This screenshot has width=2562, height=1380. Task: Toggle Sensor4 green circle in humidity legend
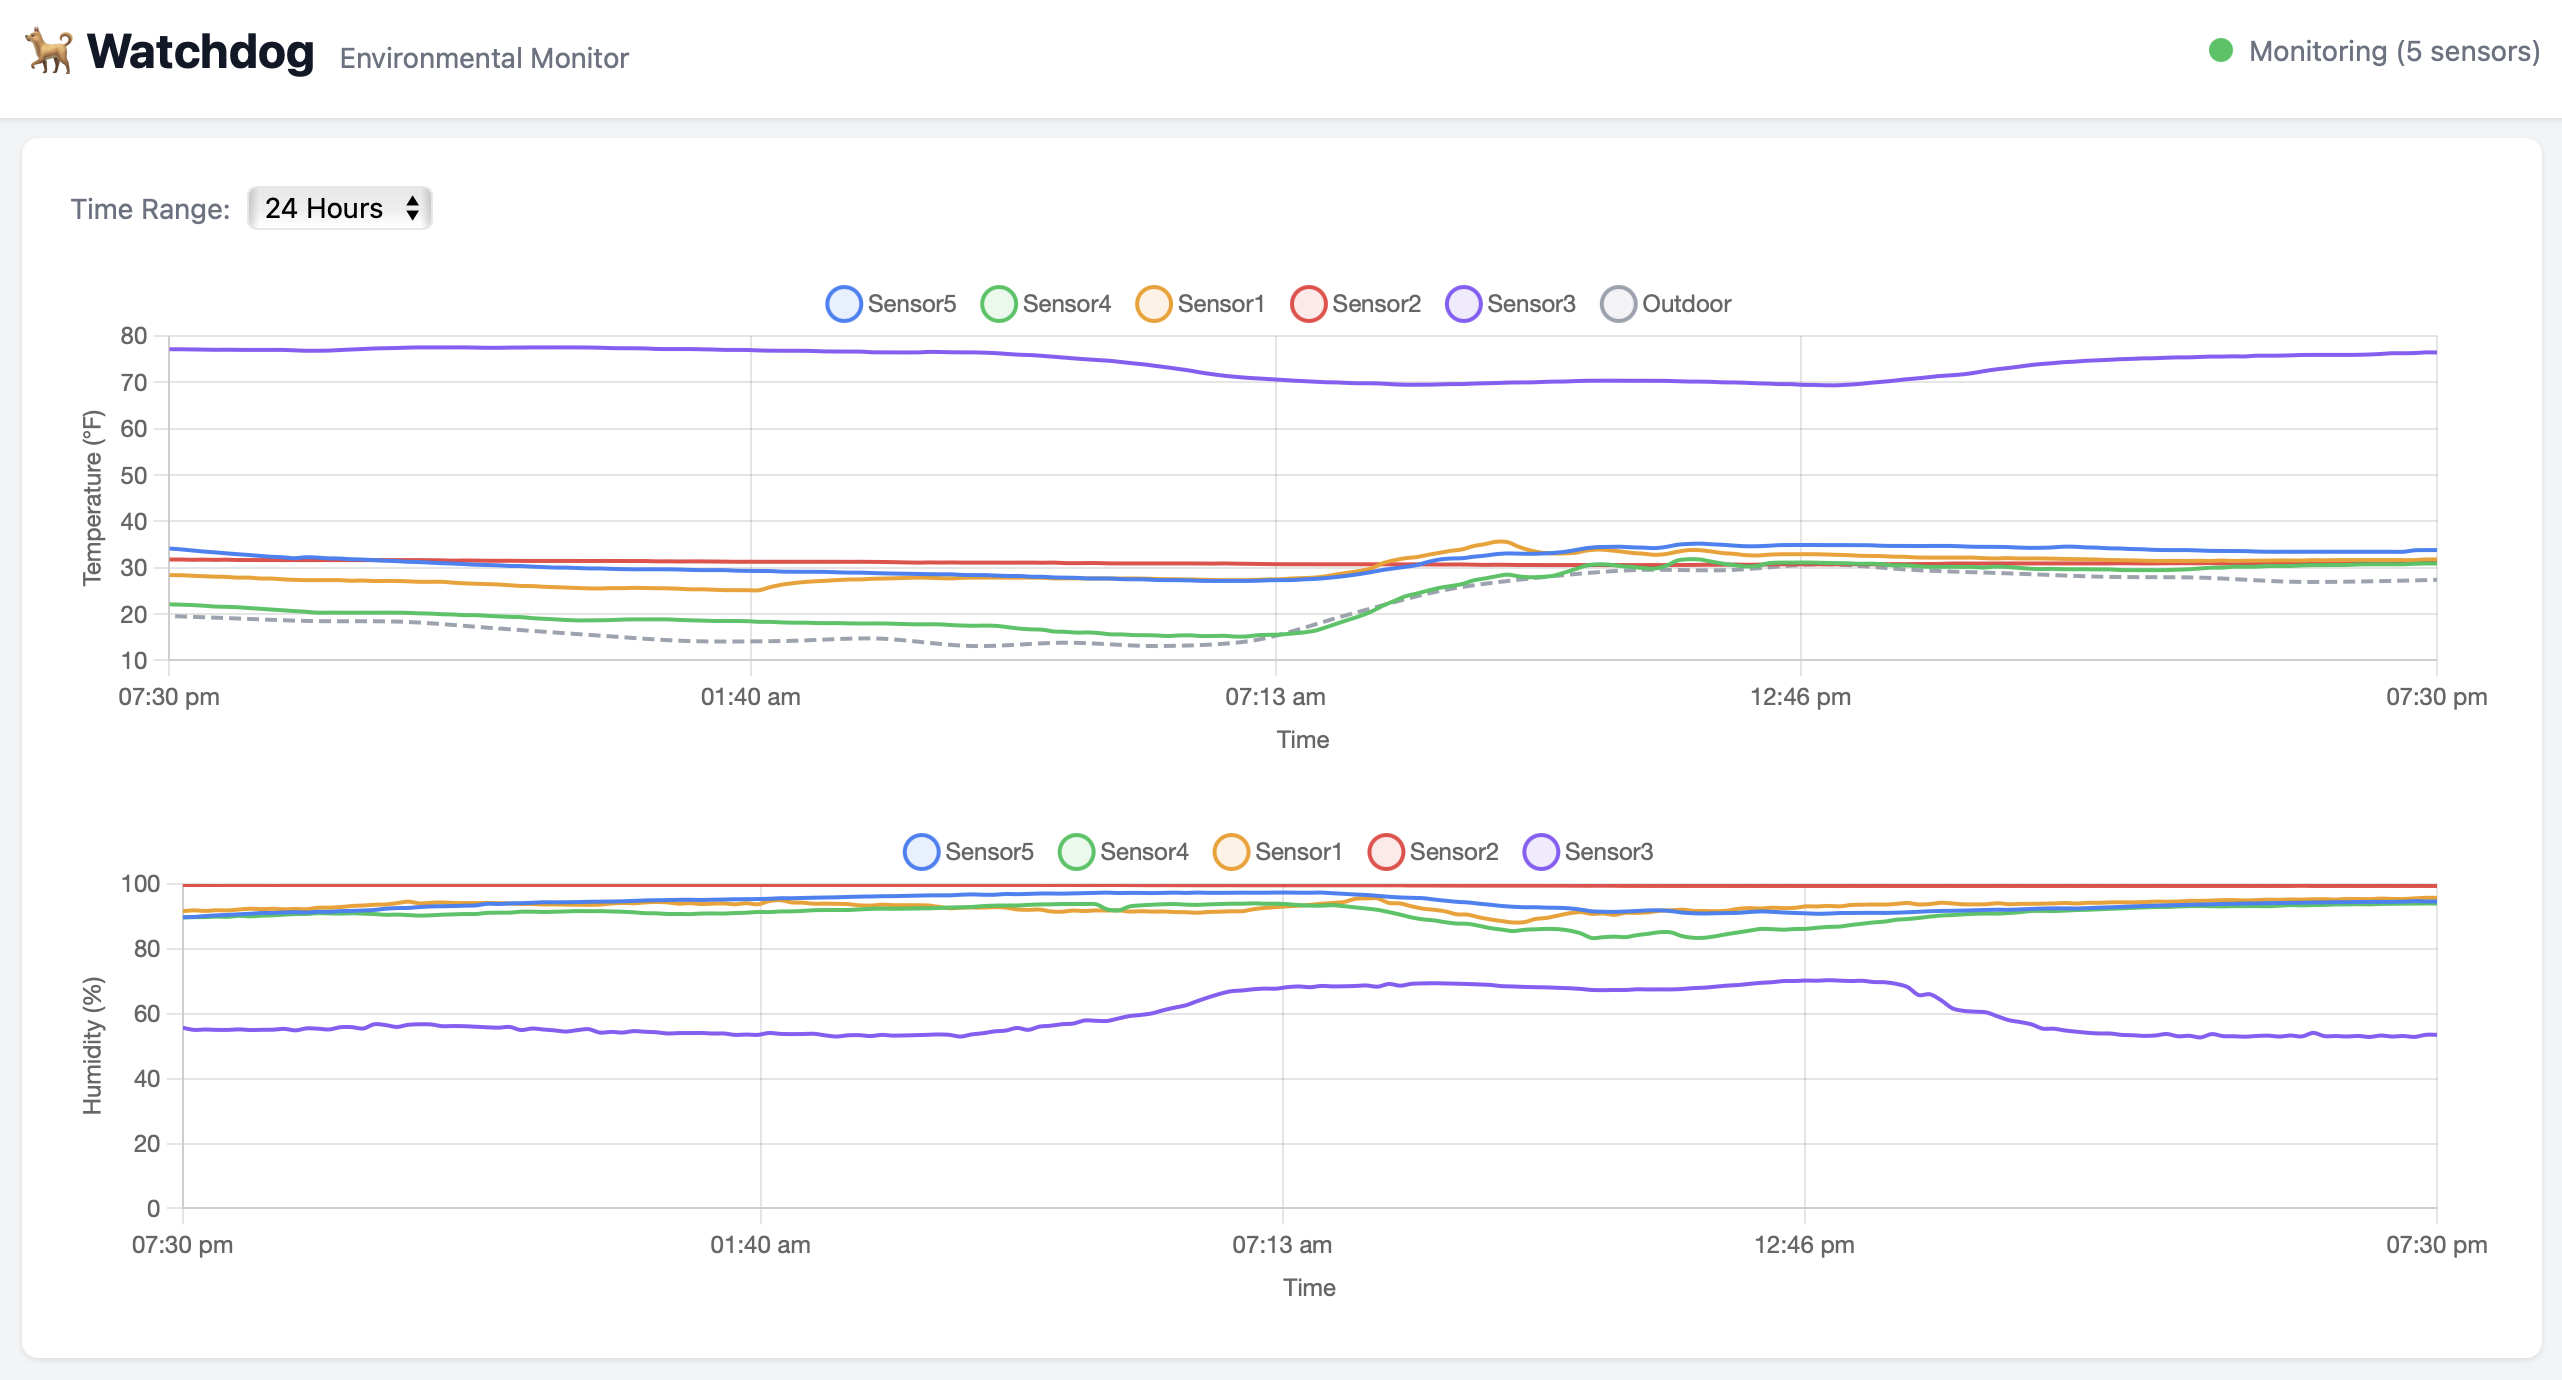[1076, 852]
